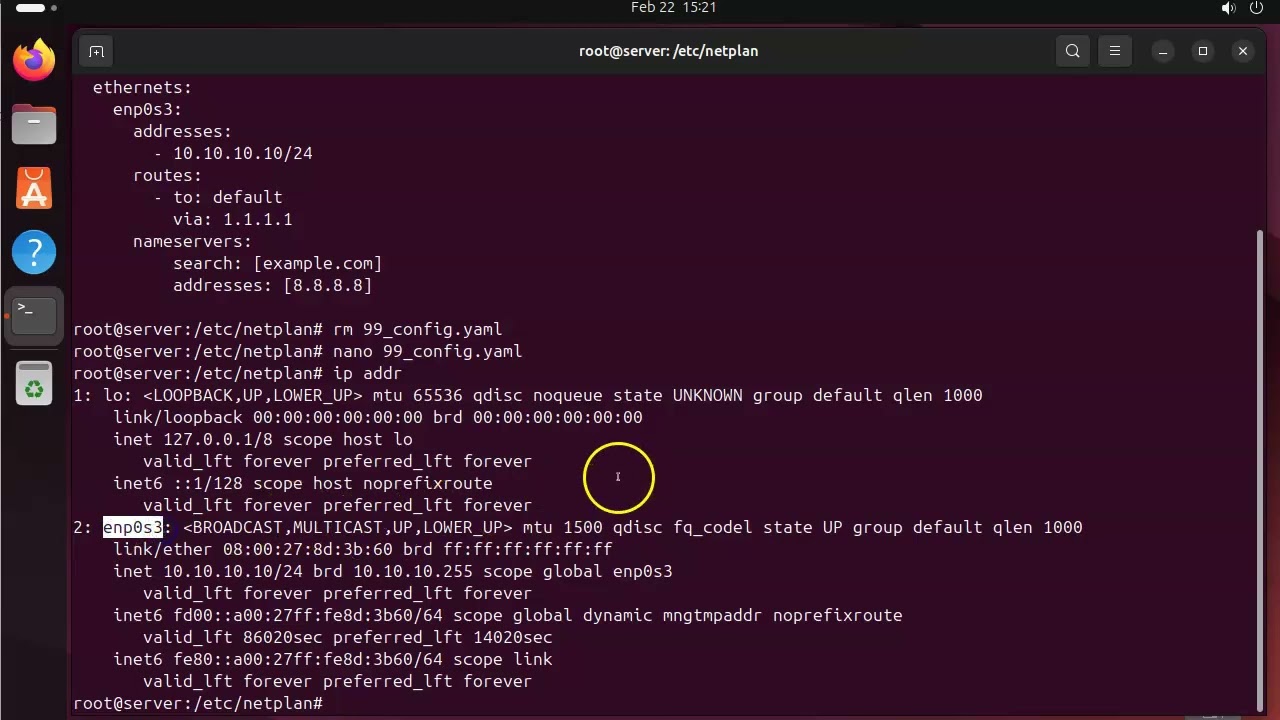Click the highlighted enp0s3 interface name
The width and height of the screenshot is (1280, 720).
click(x=133, y=527)
